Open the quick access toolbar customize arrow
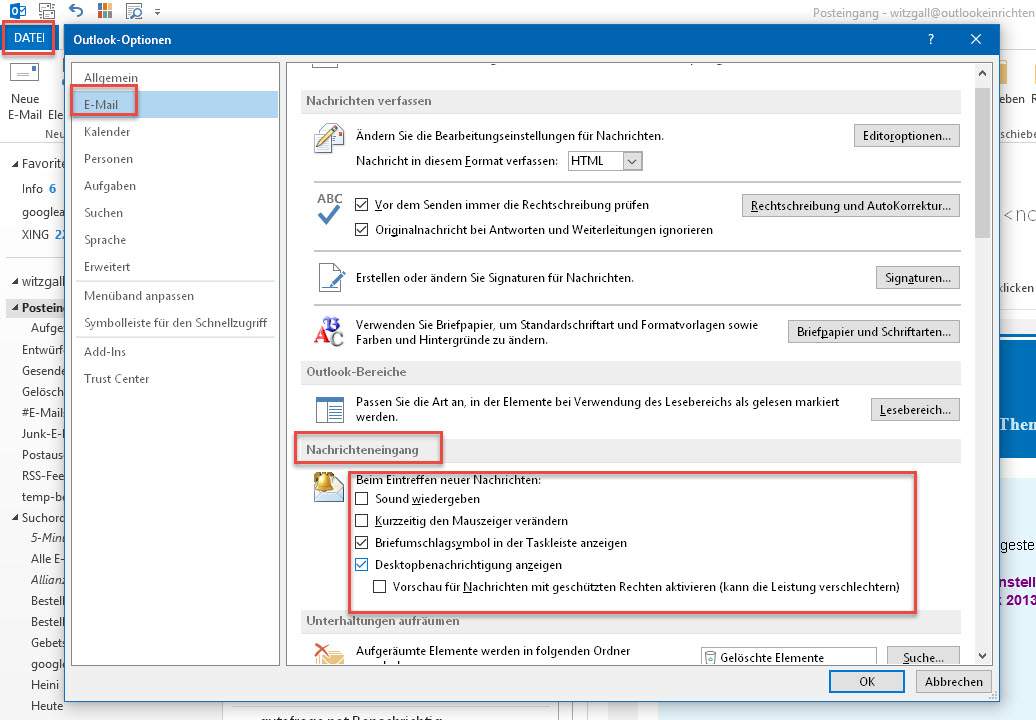Viewport: 1036px width, 720px height. (x=157, y=12)
